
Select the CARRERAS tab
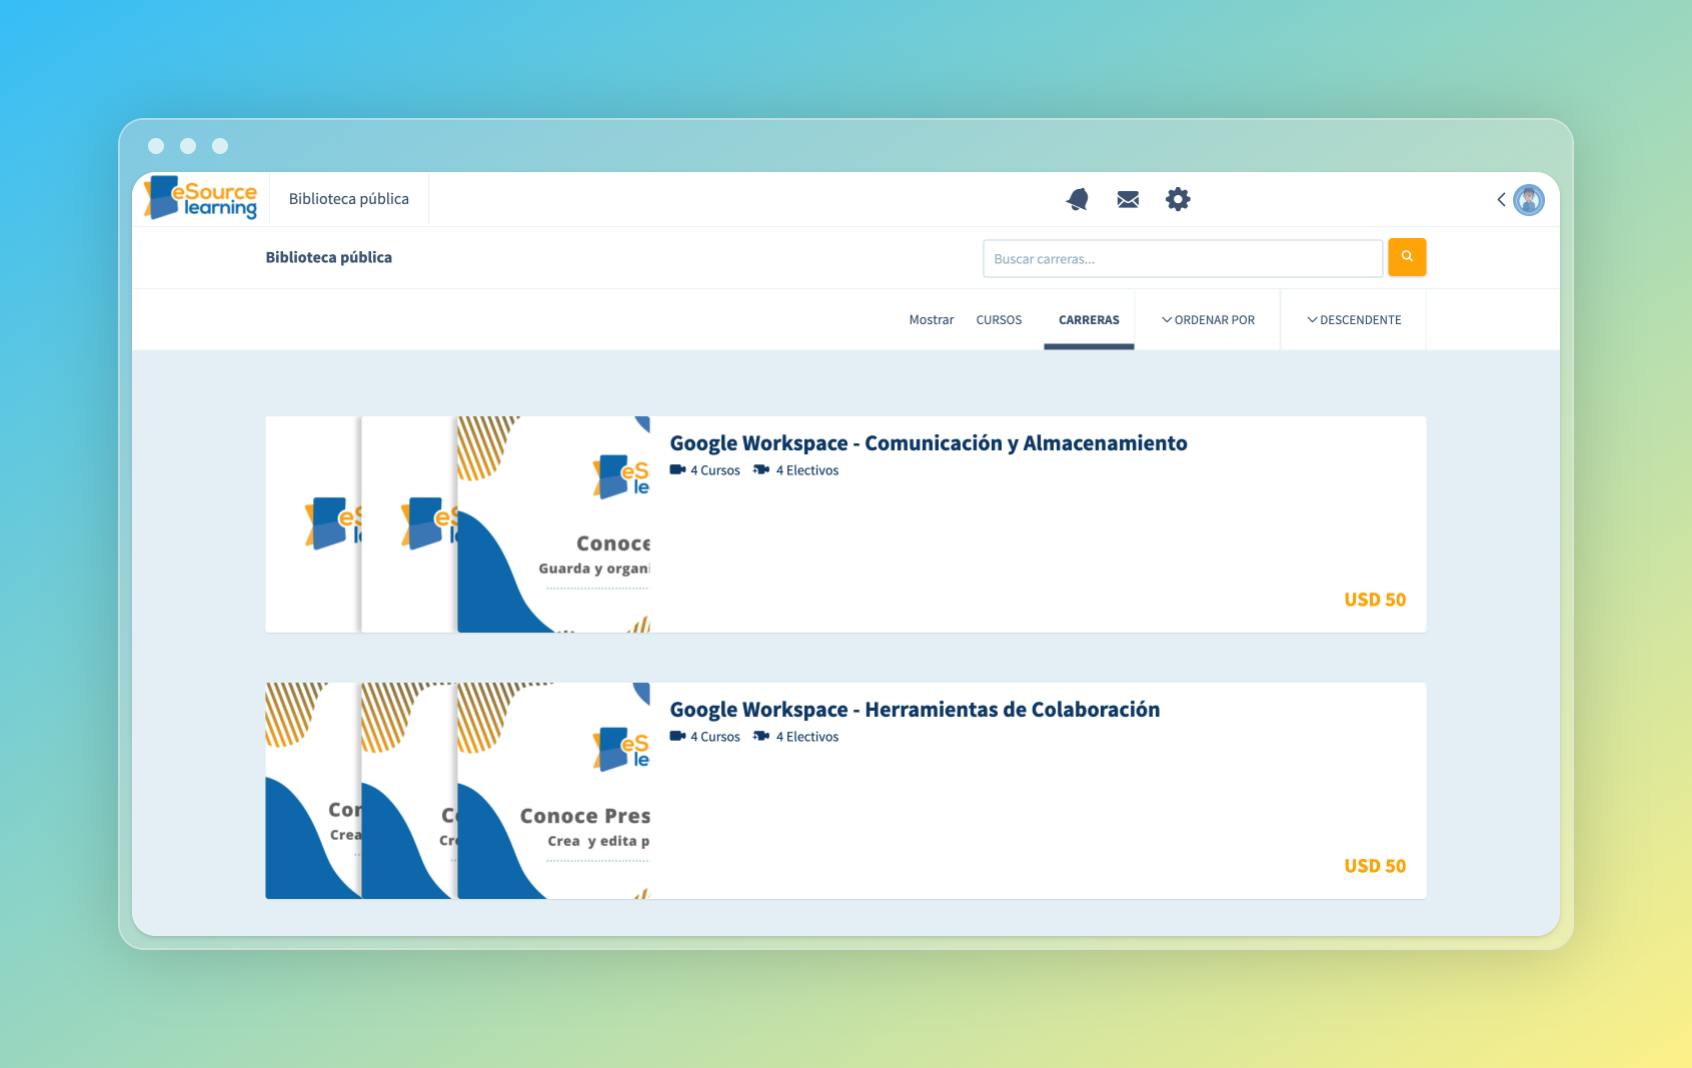pos(1089,319)
